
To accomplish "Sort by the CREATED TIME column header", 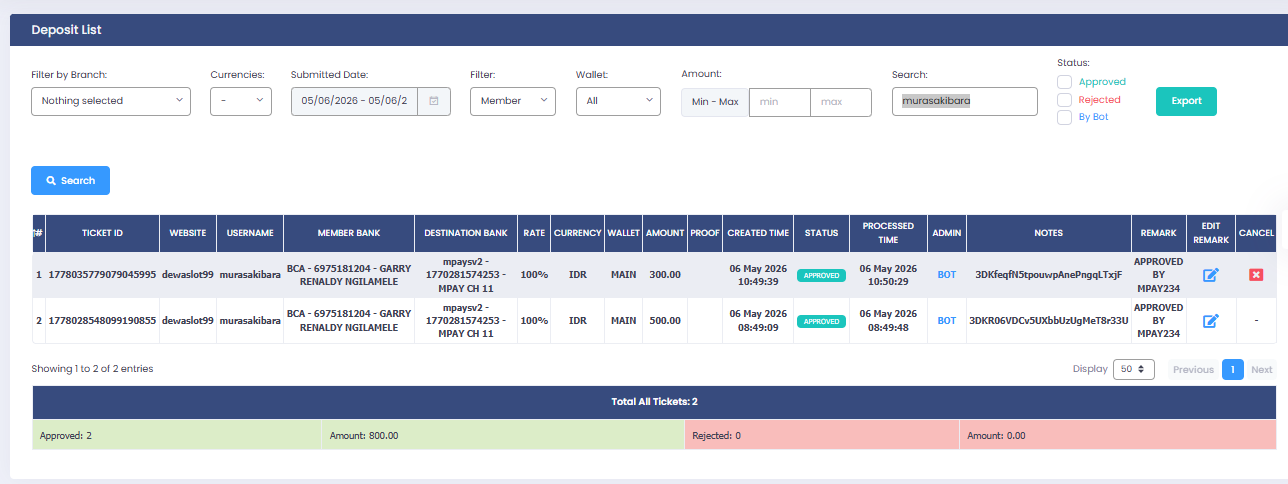I will tap(758, 233).
